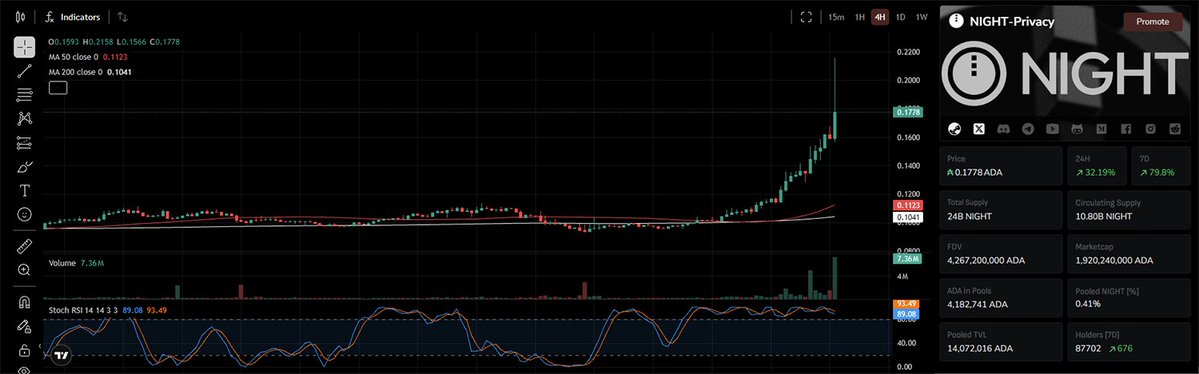This screenshot has width=1199, height=374.
Task: Click the Pooled TVL 14,072,016 ADA card
Action: click(x=1001, y=341)
